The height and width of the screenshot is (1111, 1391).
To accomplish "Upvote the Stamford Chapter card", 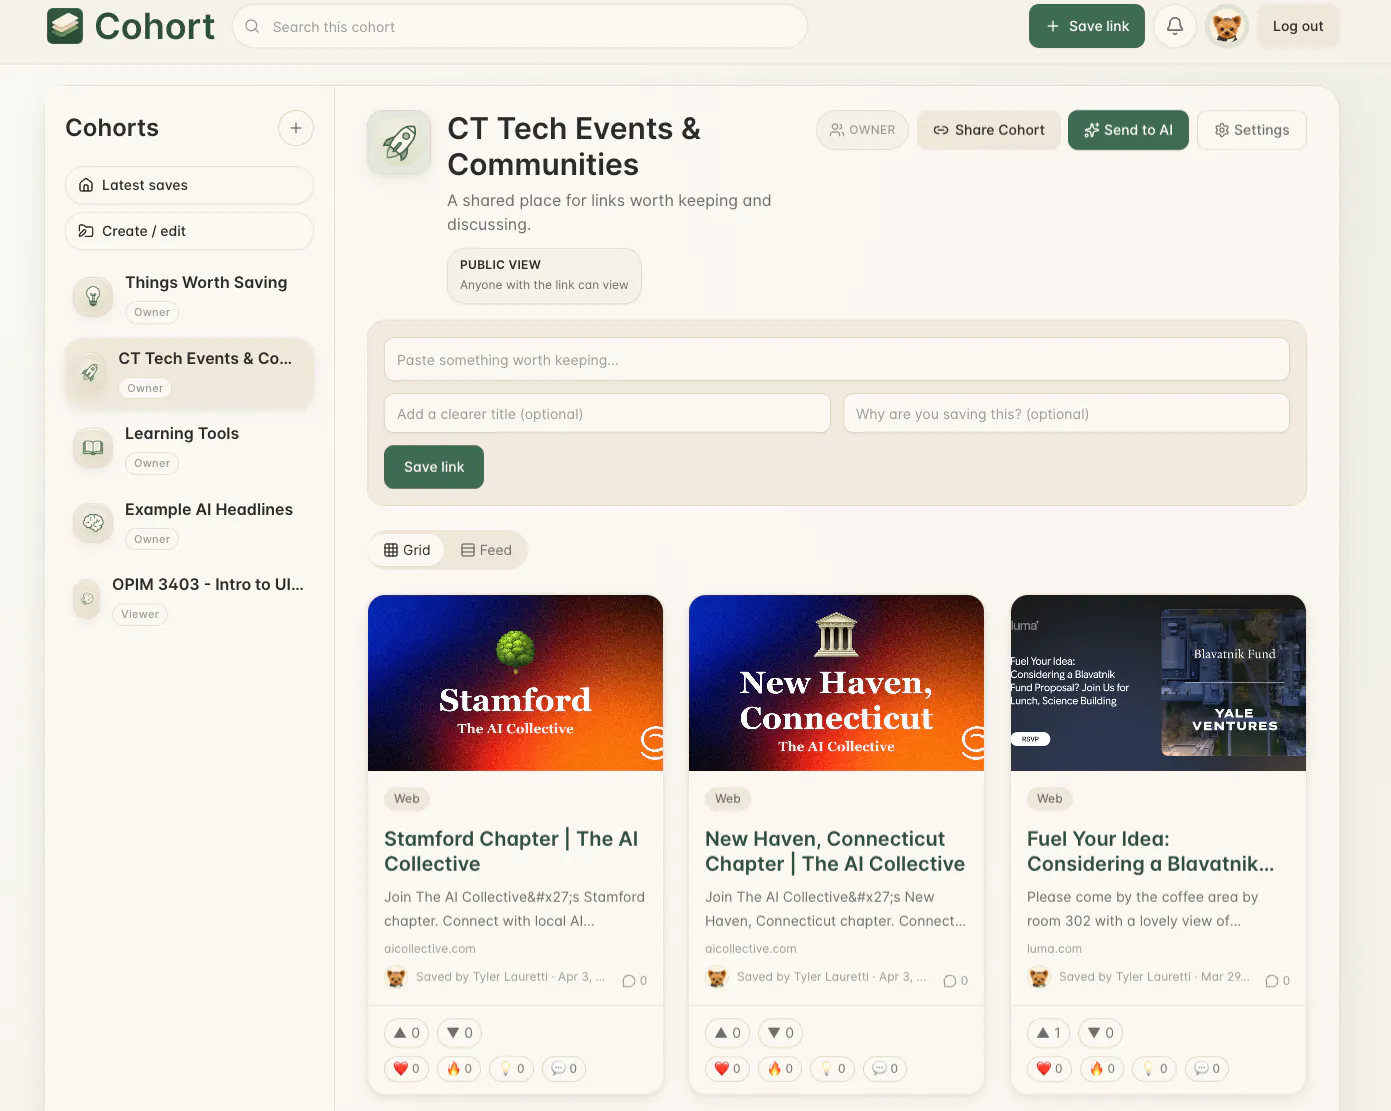I will (x=407, y=1033).
